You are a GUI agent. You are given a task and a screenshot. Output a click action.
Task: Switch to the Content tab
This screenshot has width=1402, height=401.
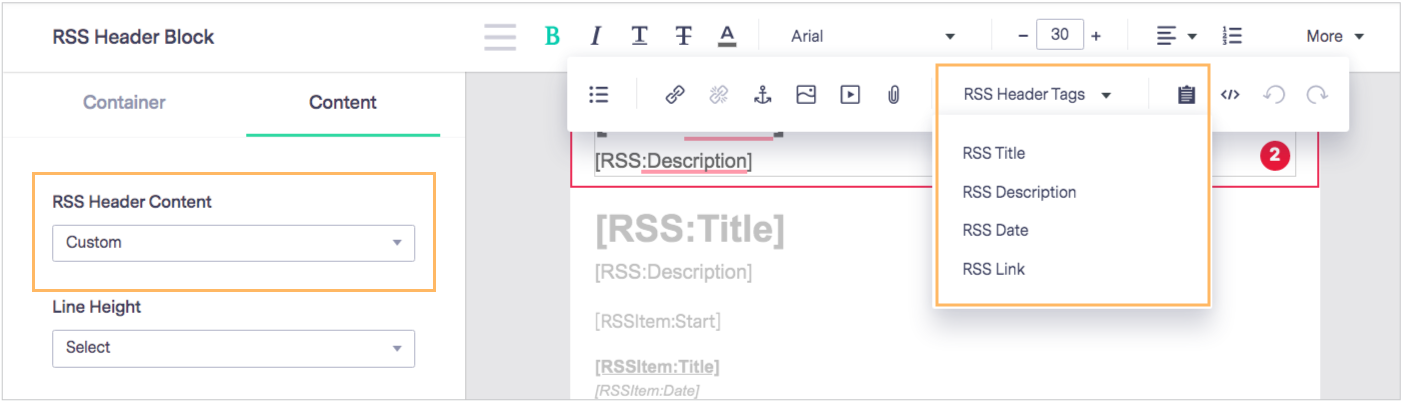343,102
